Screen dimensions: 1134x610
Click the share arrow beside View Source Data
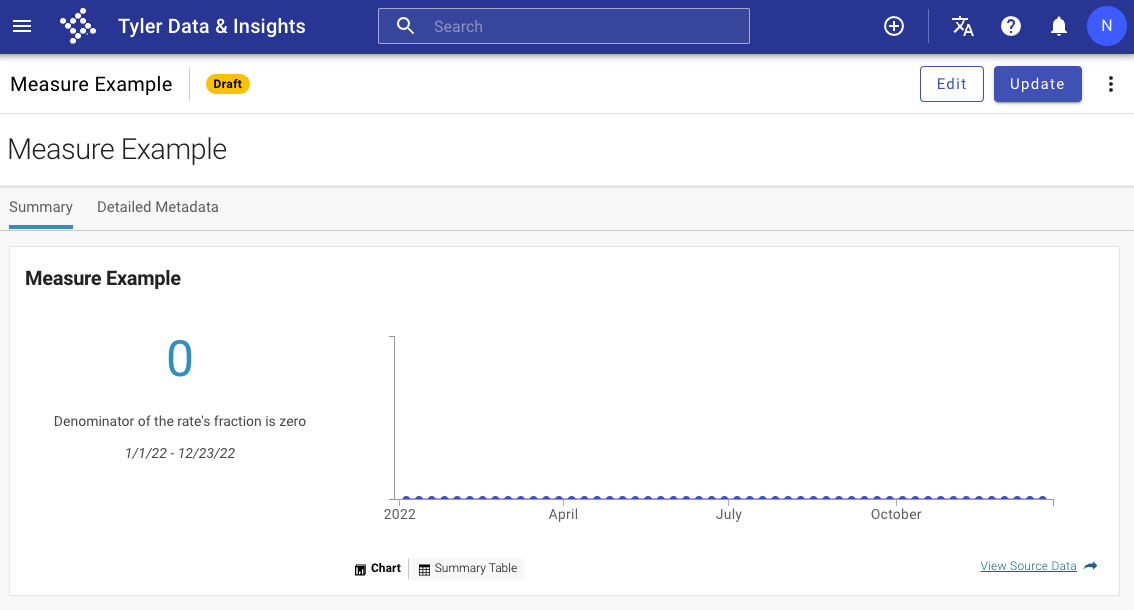coord(1091,566)
